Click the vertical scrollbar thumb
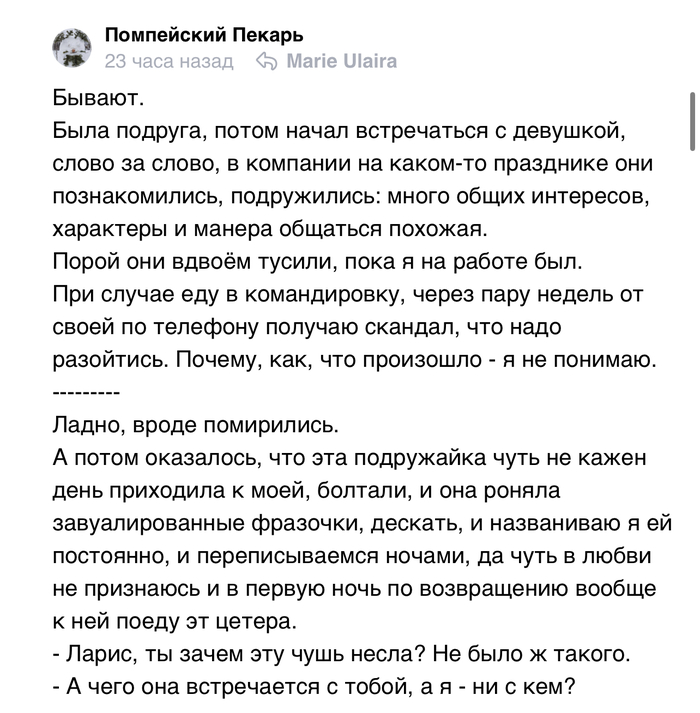The width and height of the screenshot is (700, 713). click(x=690, y=122)
